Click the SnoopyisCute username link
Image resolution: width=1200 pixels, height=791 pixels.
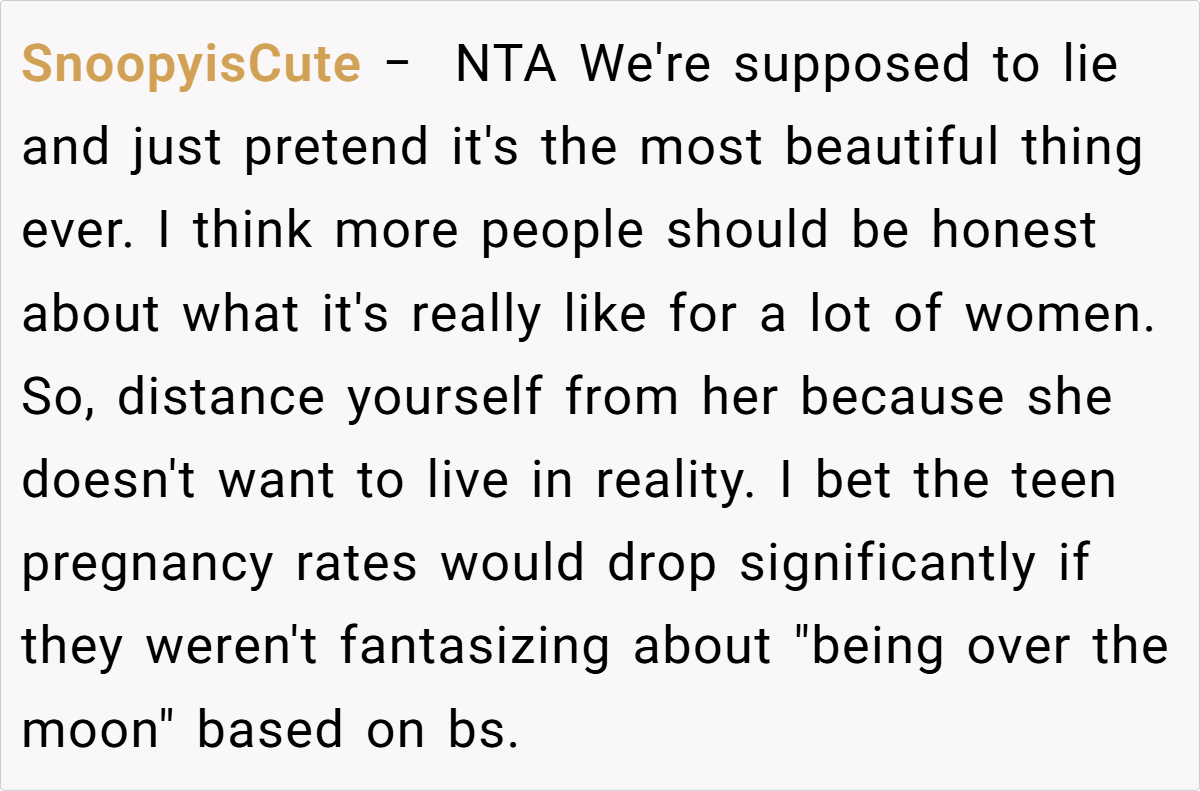tap(191, 66)
